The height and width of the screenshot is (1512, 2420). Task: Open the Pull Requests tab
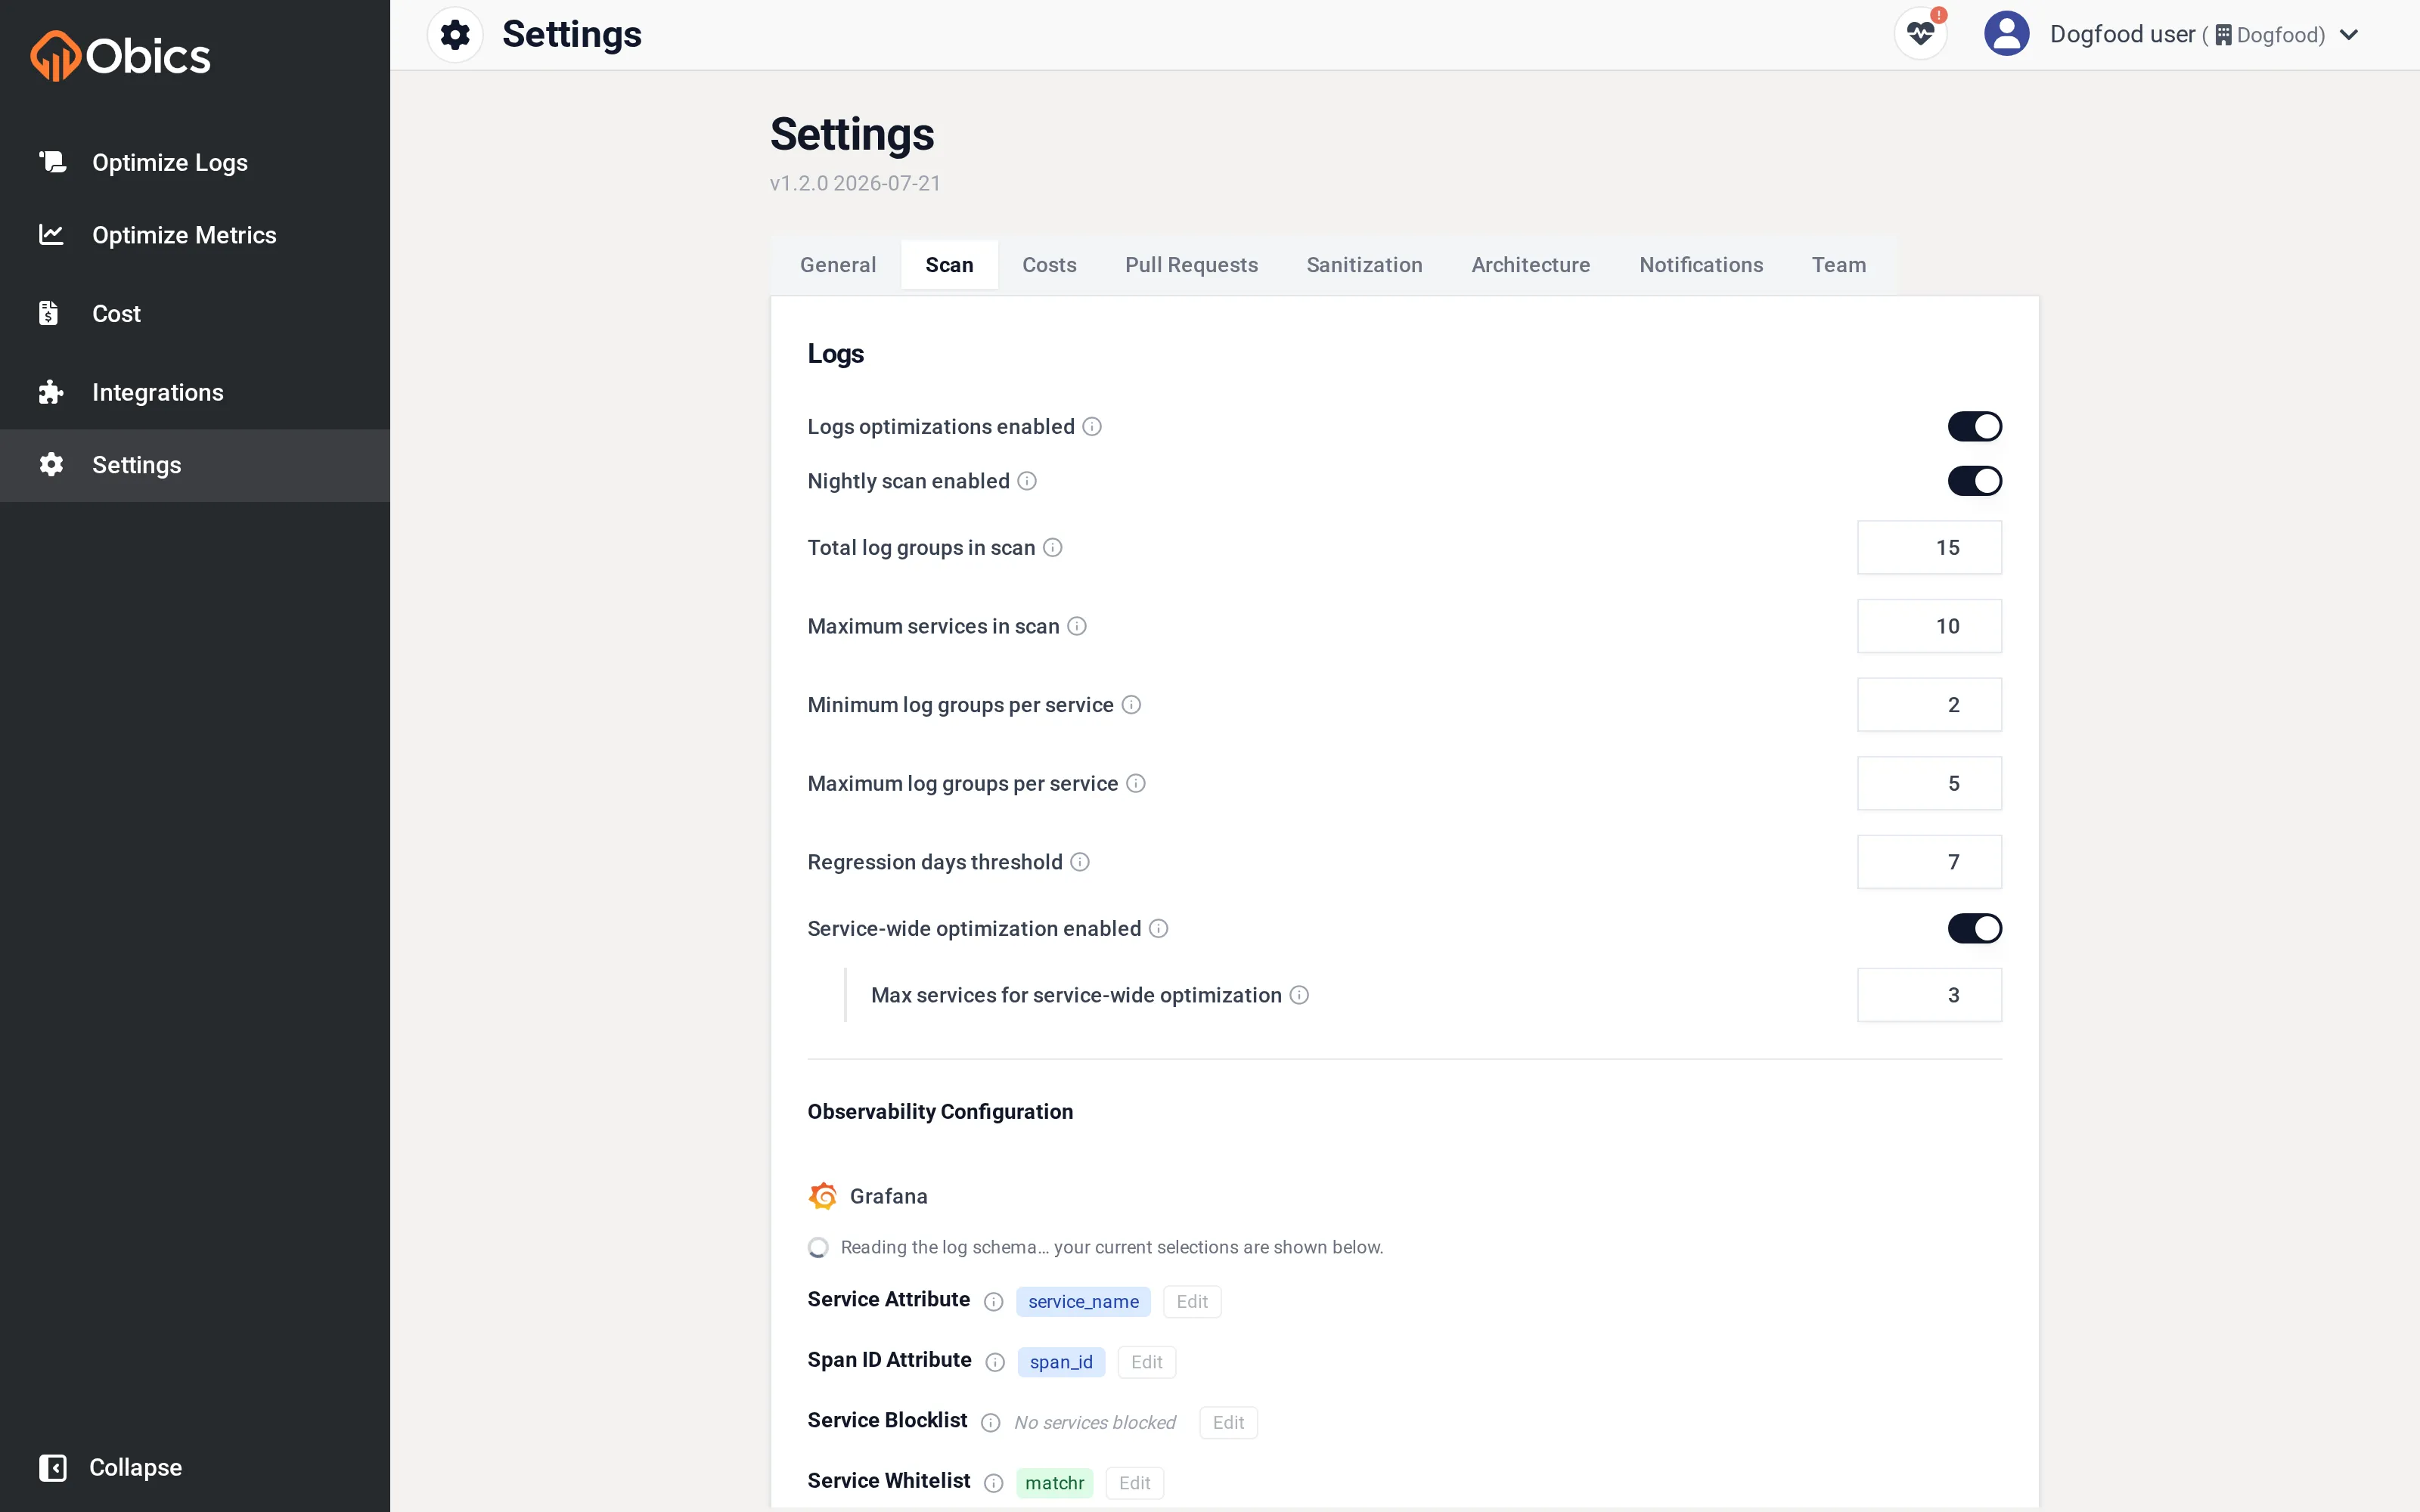click(x=1191, y=265)
